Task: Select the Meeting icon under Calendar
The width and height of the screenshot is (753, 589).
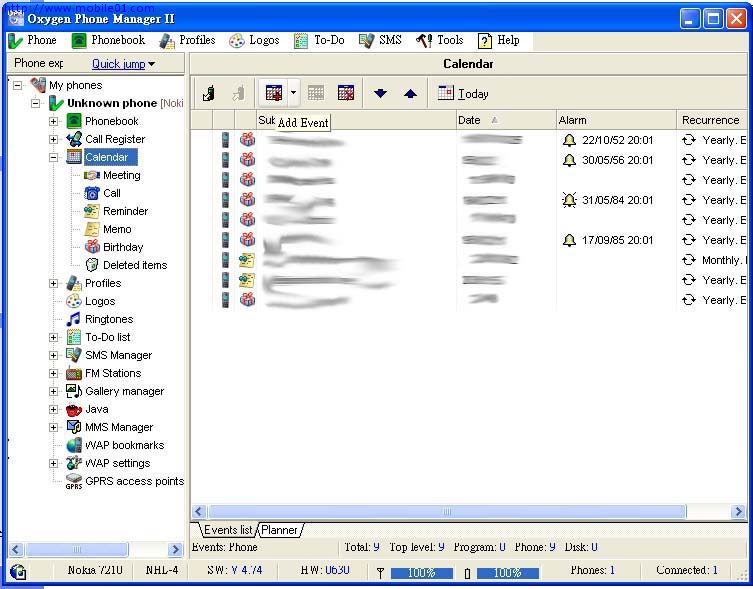Action: tap(92, 175)
